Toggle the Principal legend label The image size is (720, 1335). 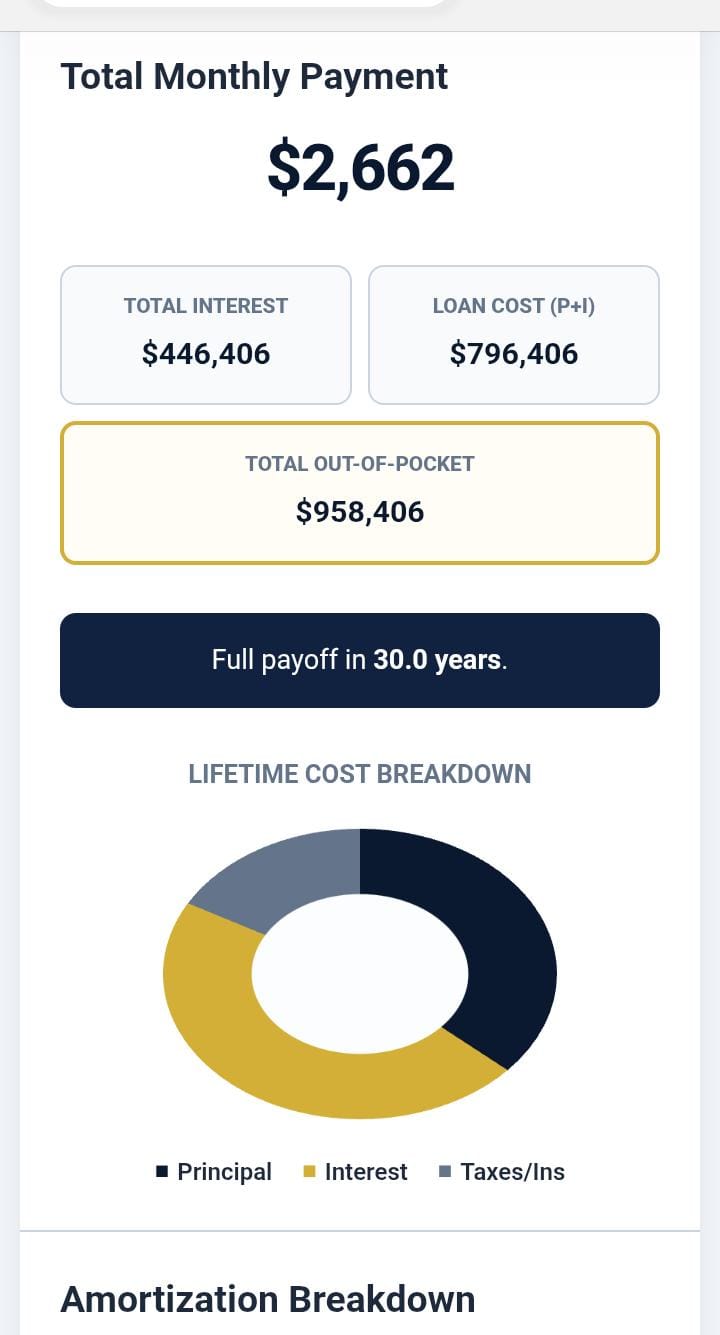(224, 1172)
